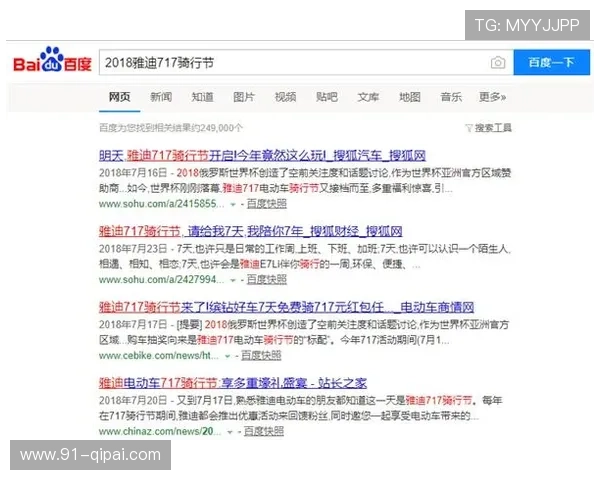Select the 网页 tab
The image size is (600, 480).
119,97
